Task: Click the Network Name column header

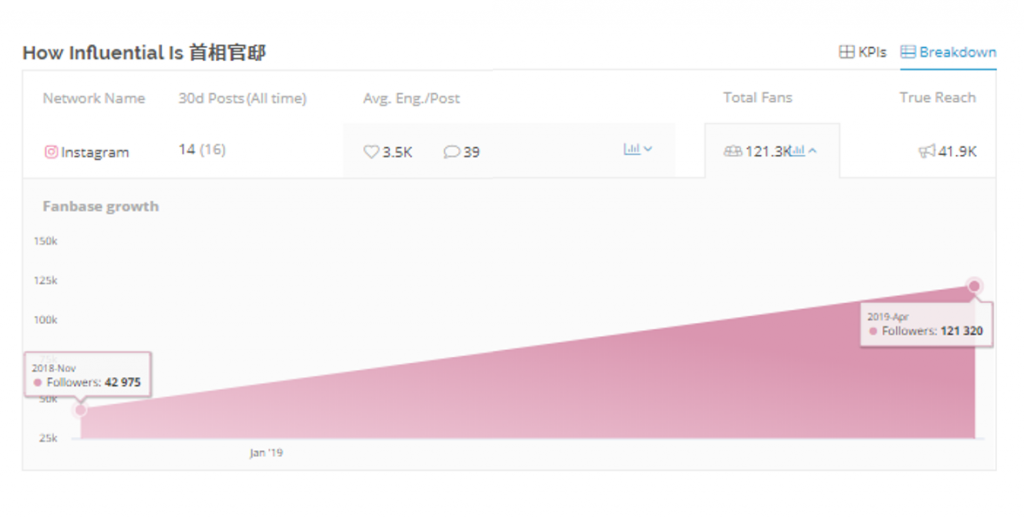Action: point(94,98)
